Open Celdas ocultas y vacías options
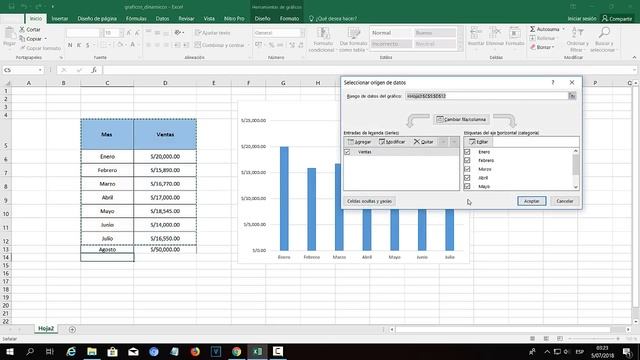 369,201
